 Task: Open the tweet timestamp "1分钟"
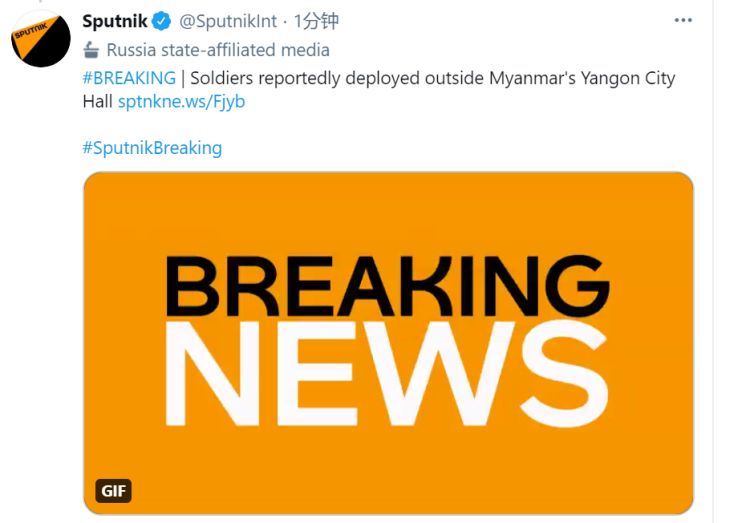[x=316, y=22]
